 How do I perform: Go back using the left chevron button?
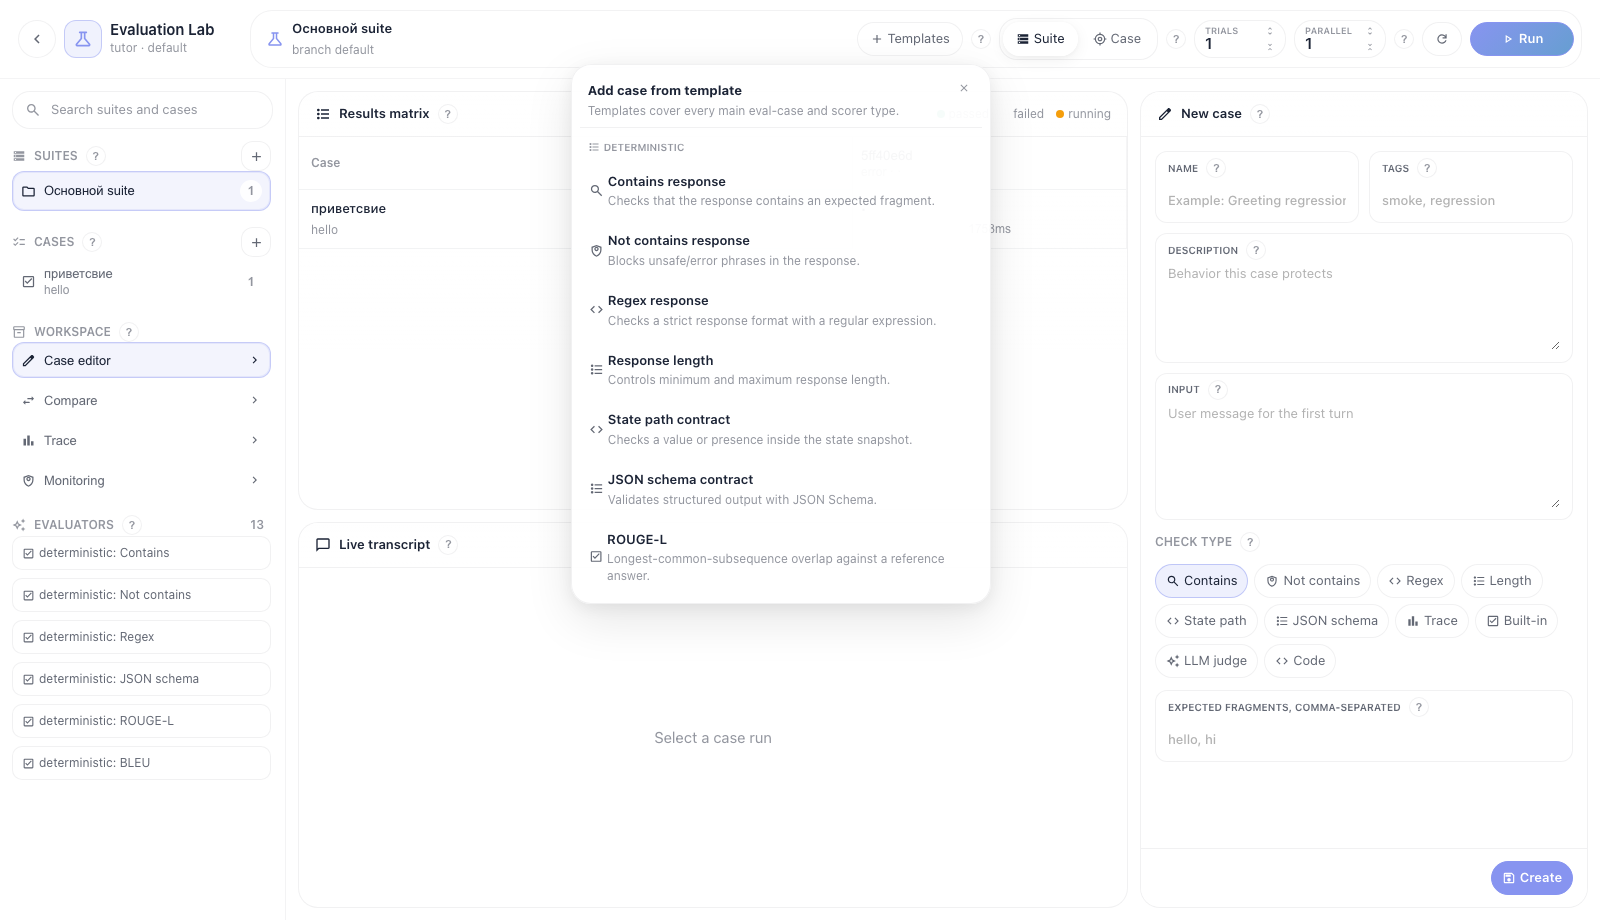pyautogui.click(x=37, y=39)
